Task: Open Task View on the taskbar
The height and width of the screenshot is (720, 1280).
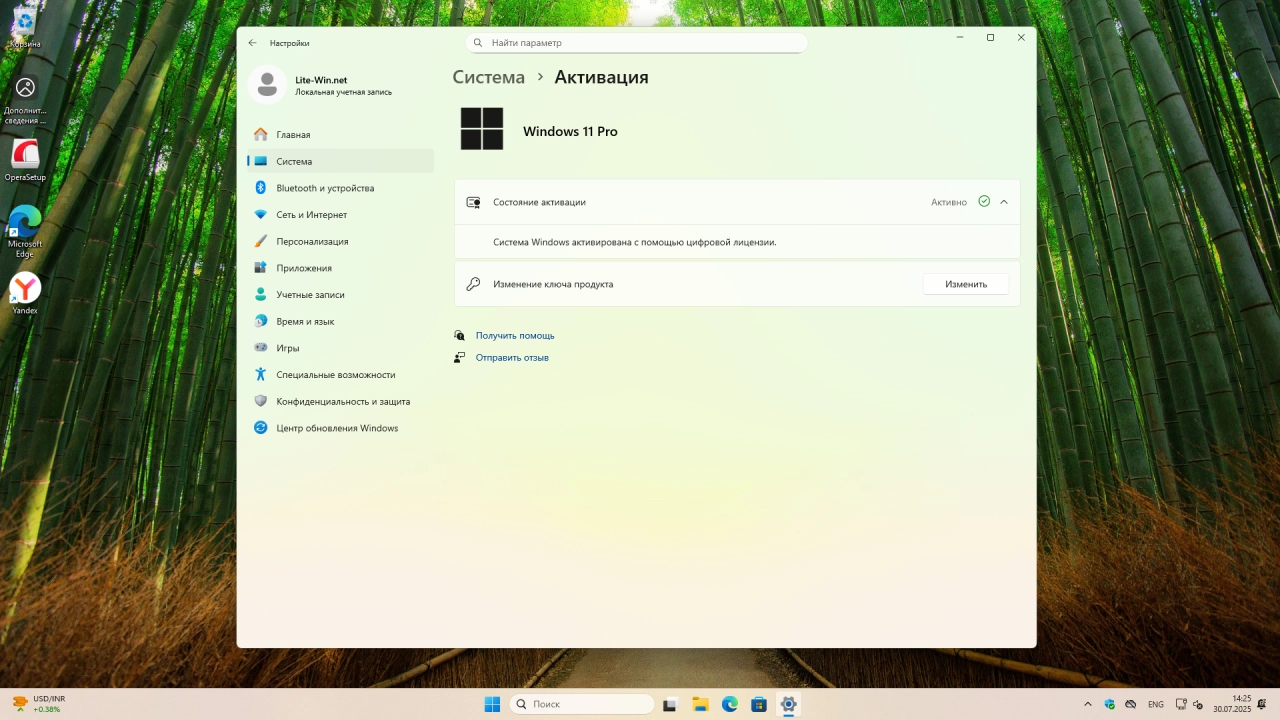Action: coord(670,704)
